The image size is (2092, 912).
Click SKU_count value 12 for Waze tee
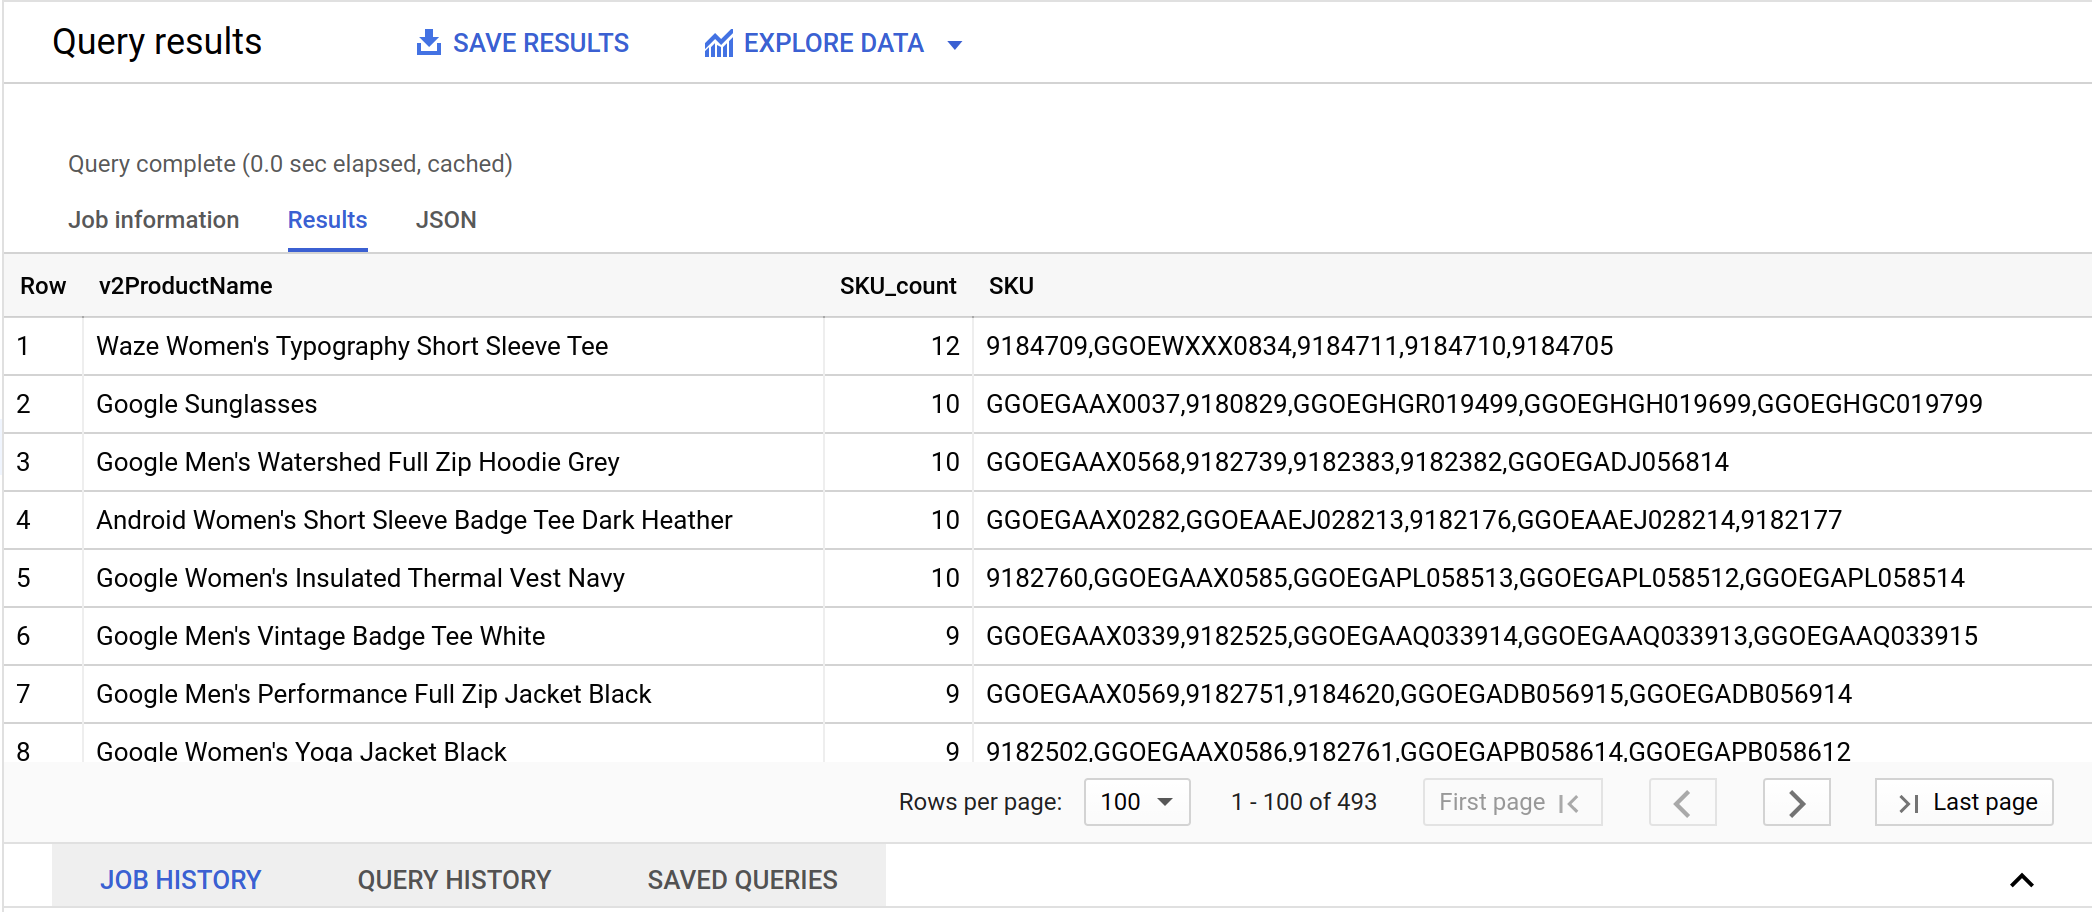click(945, 346)
